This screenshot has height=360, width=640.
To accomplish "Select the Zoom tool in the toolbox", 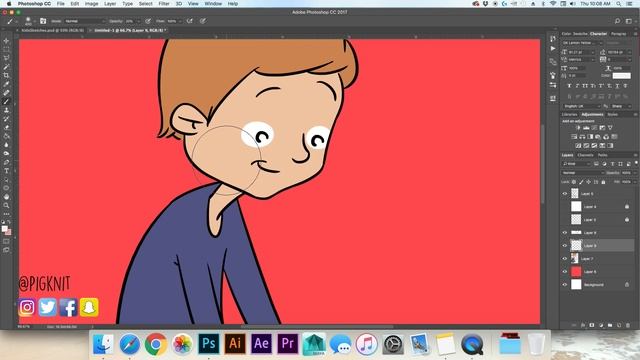I will pyautogui.click(x=6, y=205).
